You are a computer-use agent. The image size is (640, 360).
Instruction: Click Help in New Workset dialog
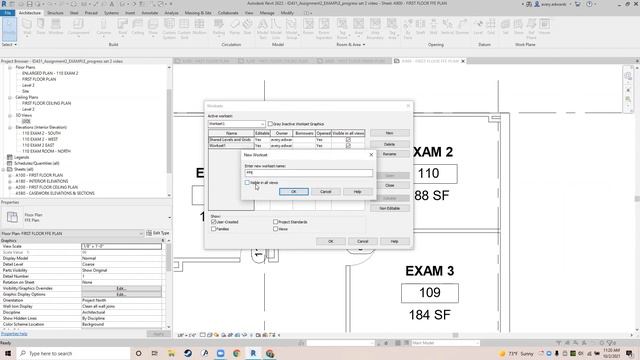click(x=357, y=191)
